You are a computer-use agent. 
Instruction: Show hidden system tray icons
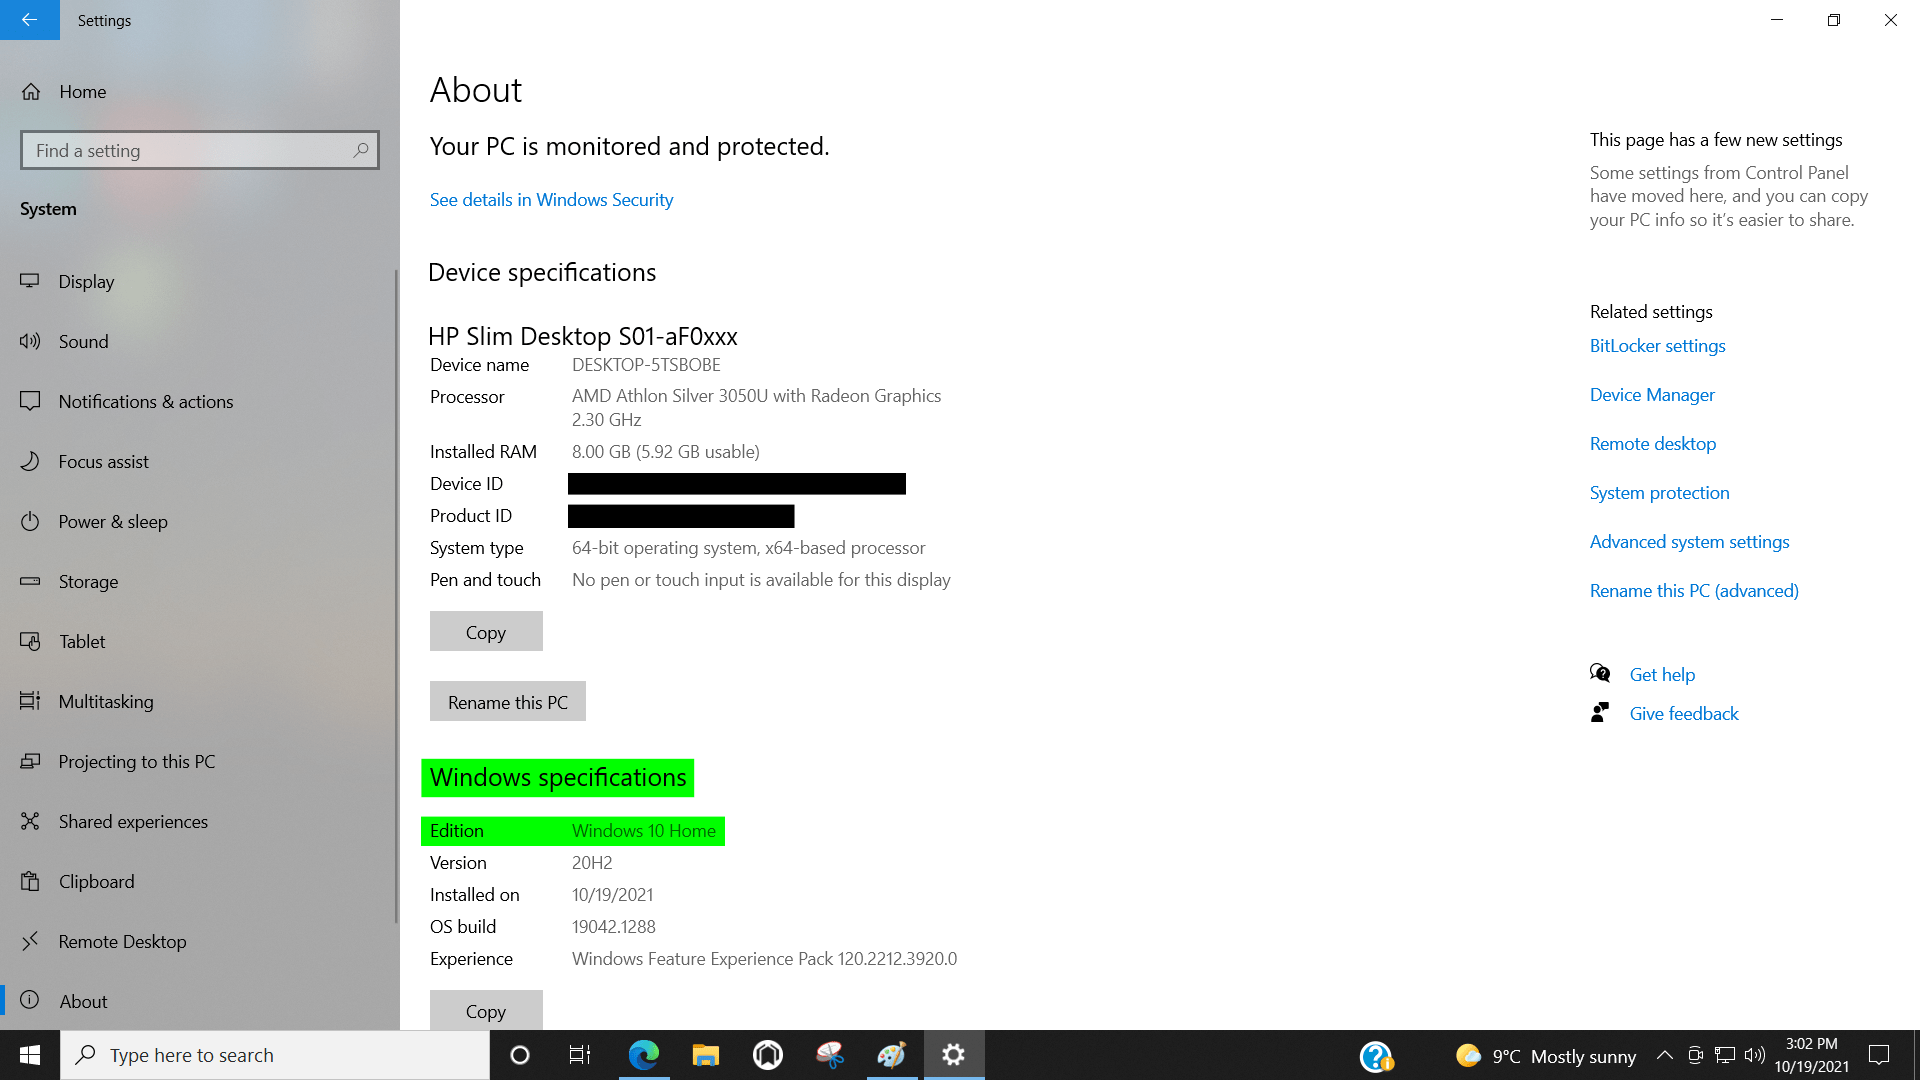click(1665, 1055)
